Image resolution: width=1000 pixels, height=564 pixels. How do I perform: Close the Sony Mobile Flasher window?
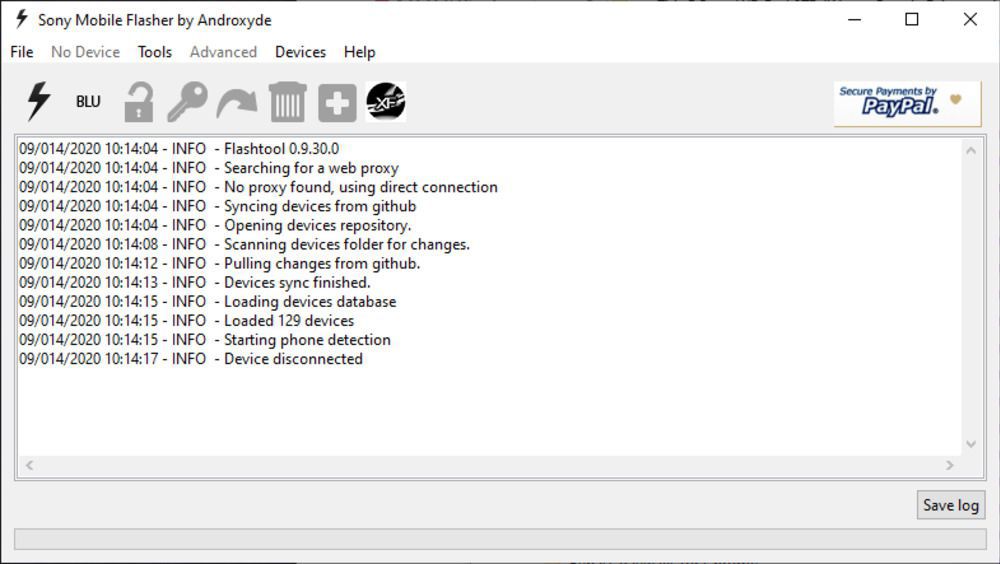coord(970,19)
